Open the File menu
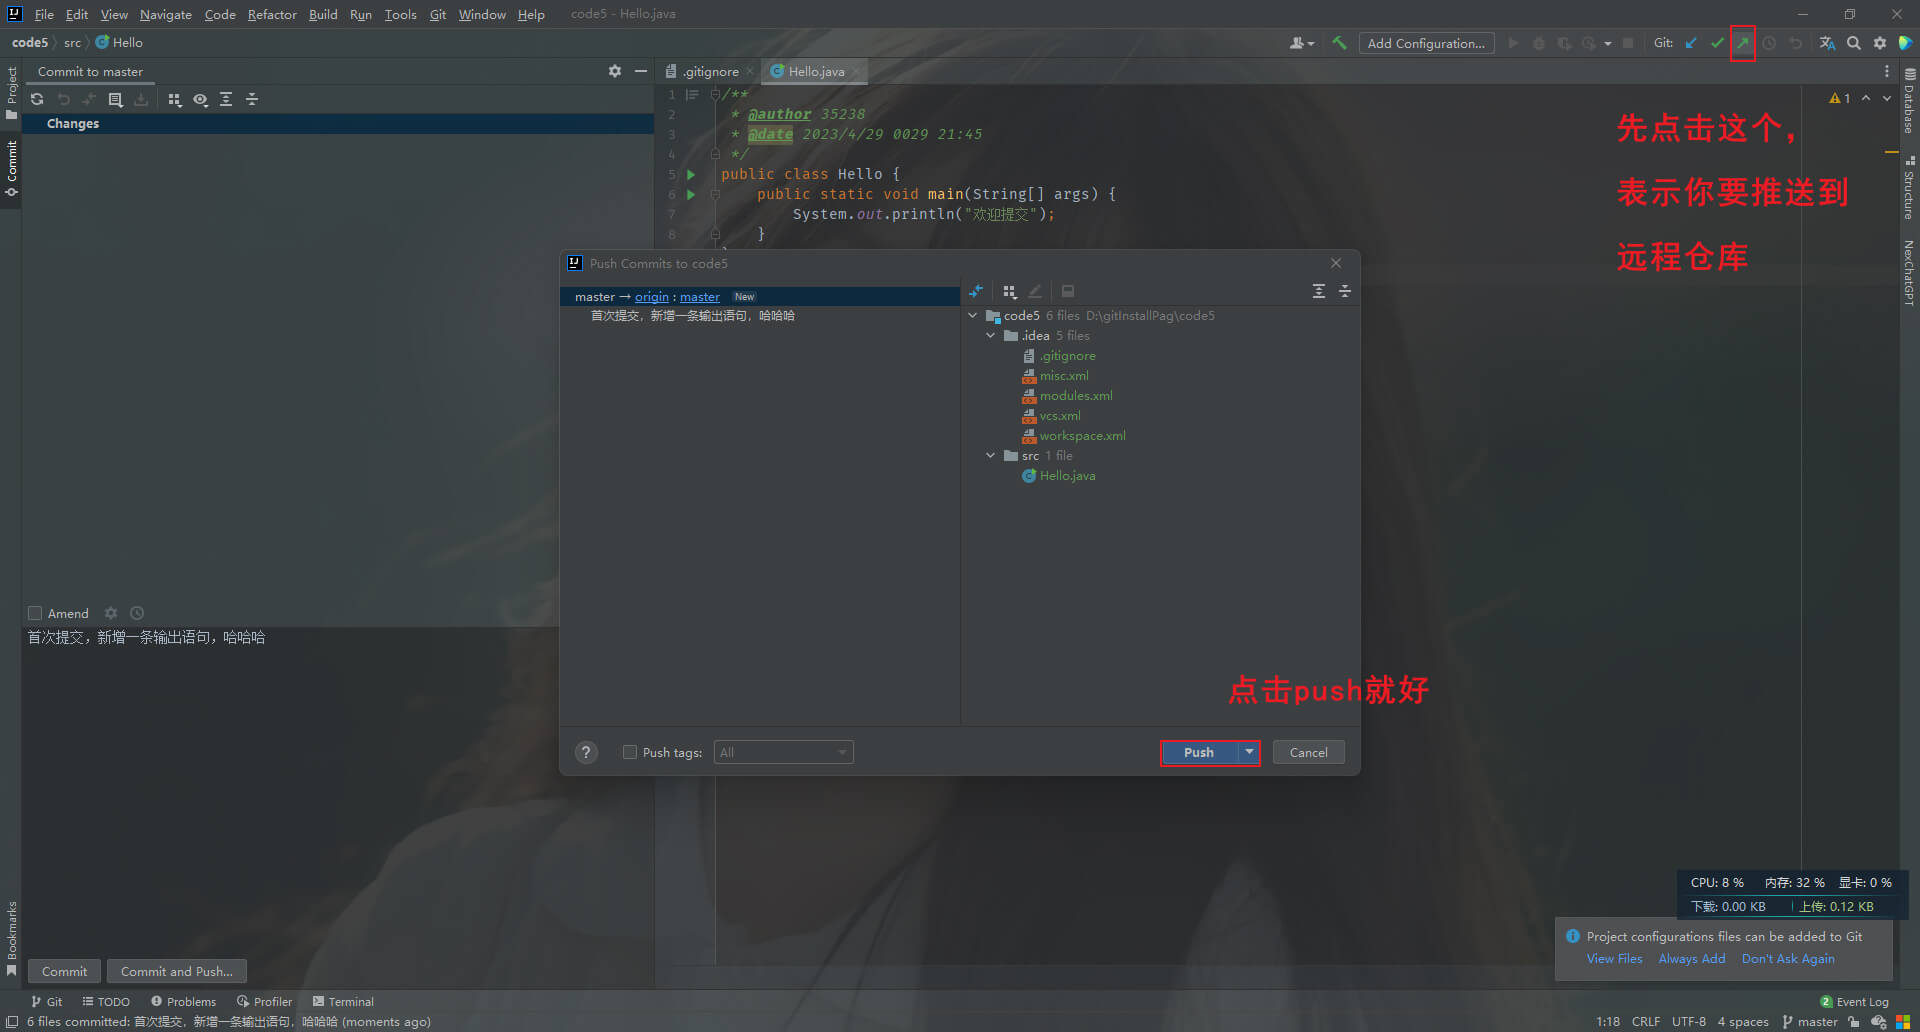Image resolution: width=1920 pixels, height=1032 pixels. click(44, 14)
